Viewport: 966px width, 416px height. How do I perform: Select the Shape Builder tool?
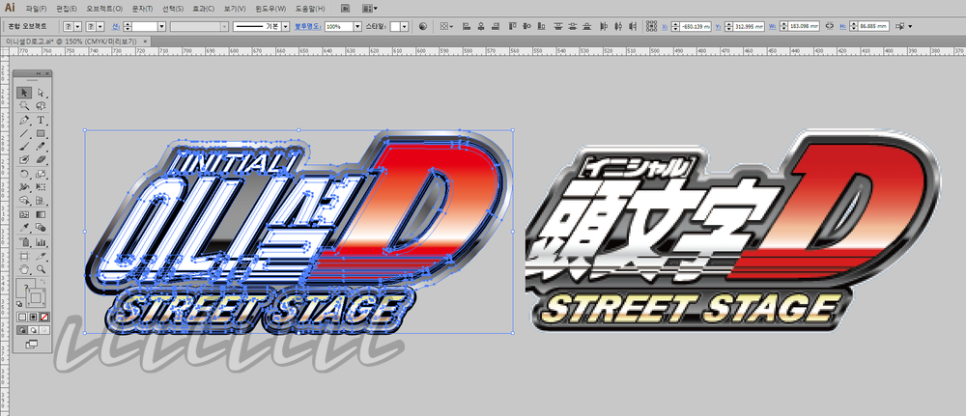(x=23, y=200)
